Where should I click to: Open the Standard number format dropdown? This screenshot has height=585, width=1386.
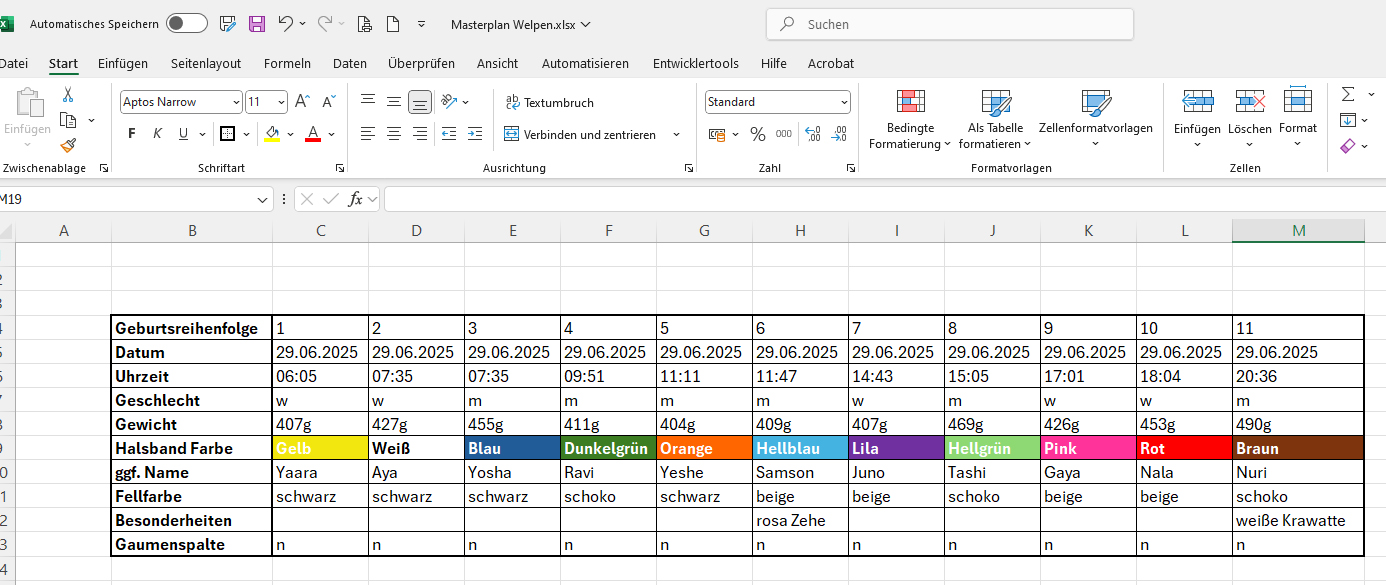(x=844, y=102)
